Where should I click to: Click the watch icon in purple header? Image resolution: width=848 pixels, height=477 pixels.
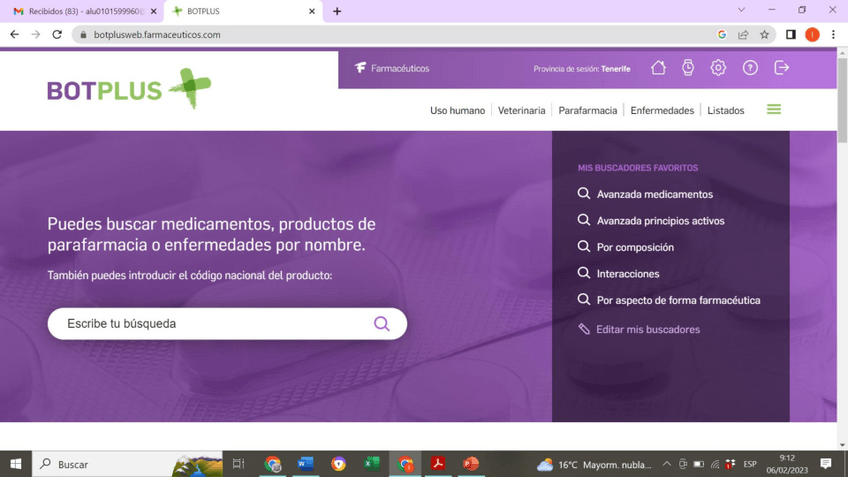pyautogui.click(x=688, y=68)
